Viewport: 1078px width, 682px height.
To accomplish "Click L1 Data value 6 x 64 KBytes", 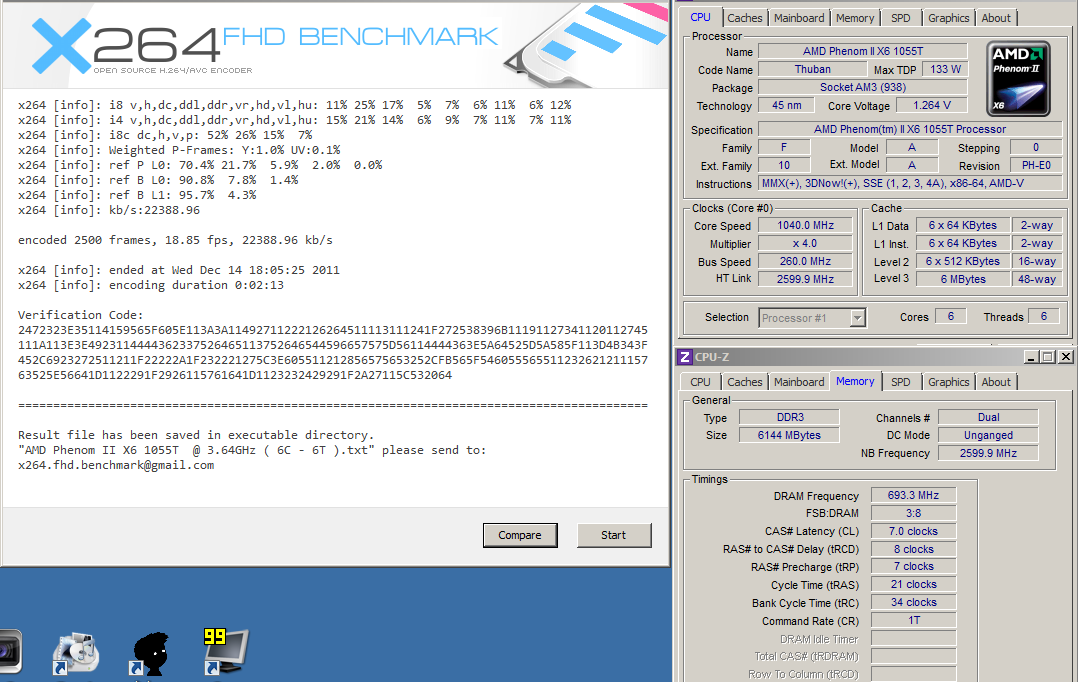I will click(x=962, y=226).
